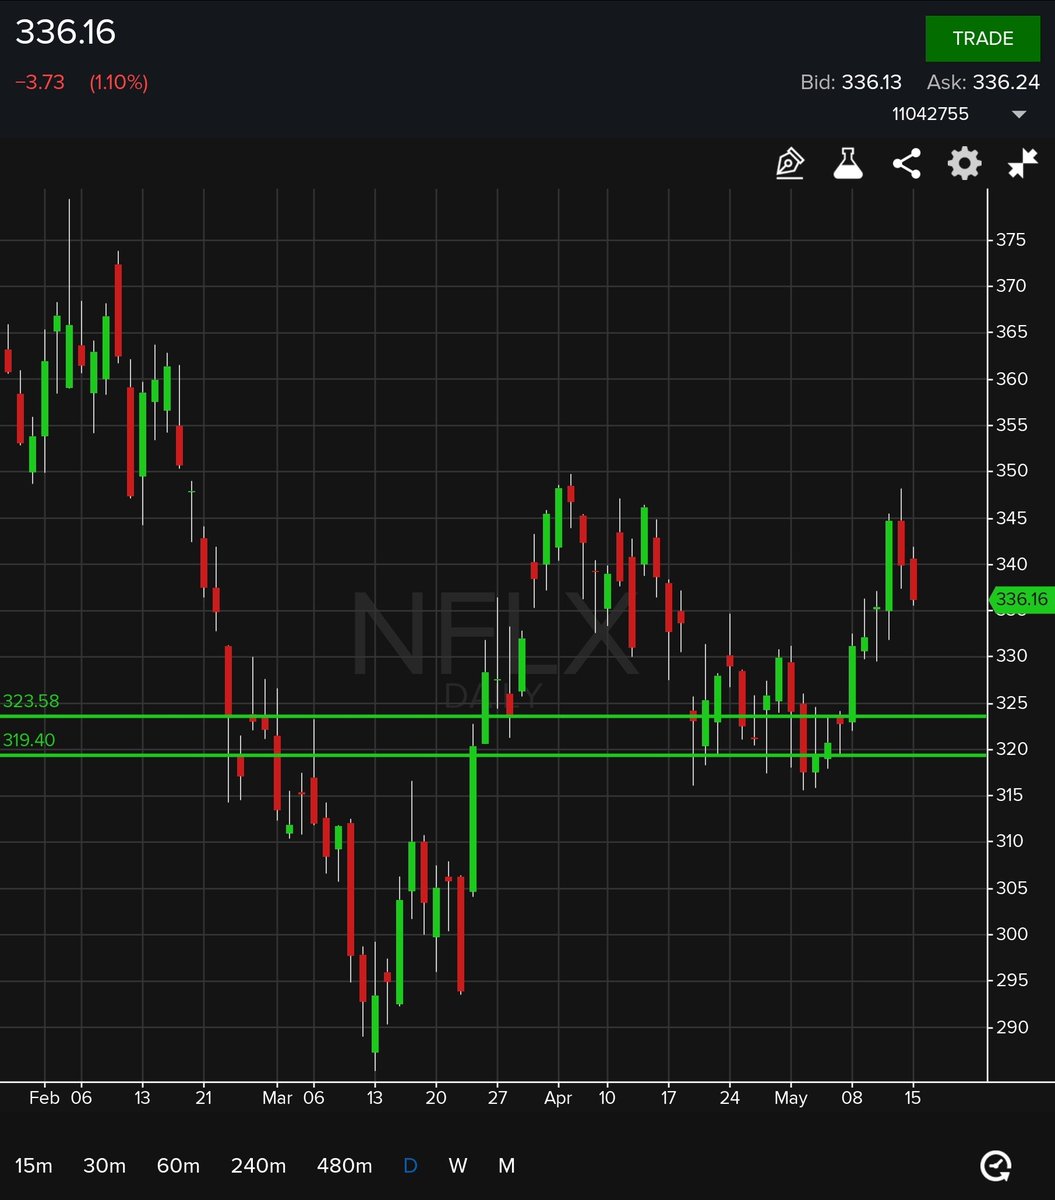The width and height of the screenshot is (1055, 1200).
Task: Switch to the 15m timeframe
Action: click(33, 1165)
